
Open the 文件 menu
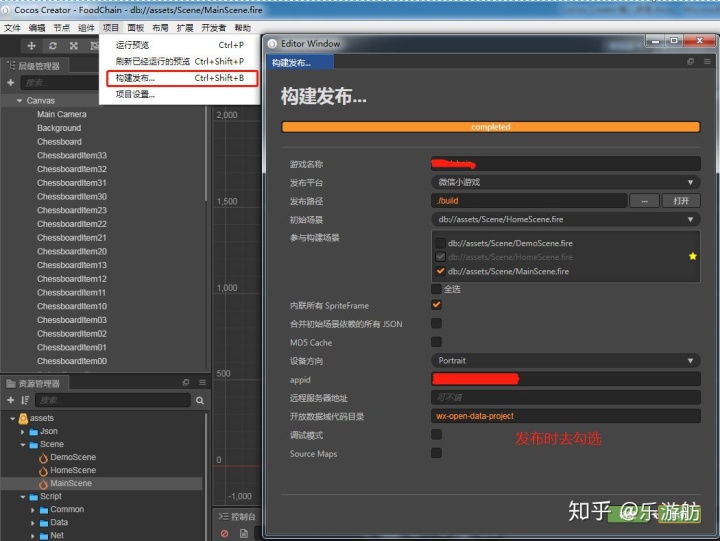pos(12,28)
